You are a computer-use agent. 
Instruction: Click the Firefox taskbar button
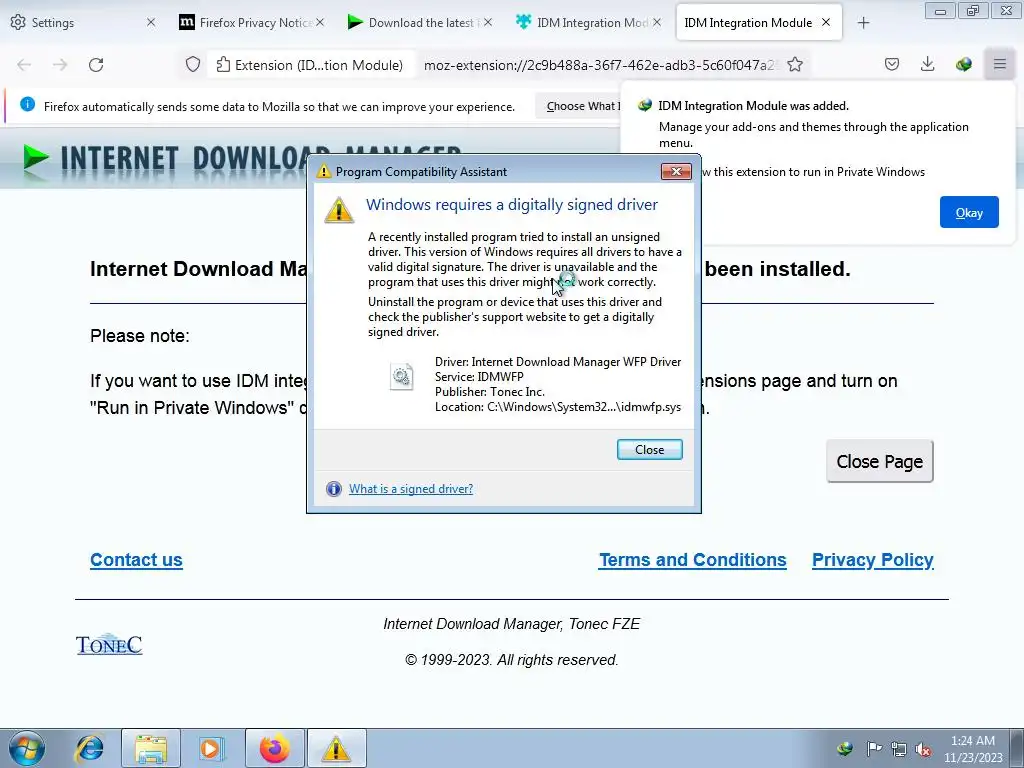(275, 748)
